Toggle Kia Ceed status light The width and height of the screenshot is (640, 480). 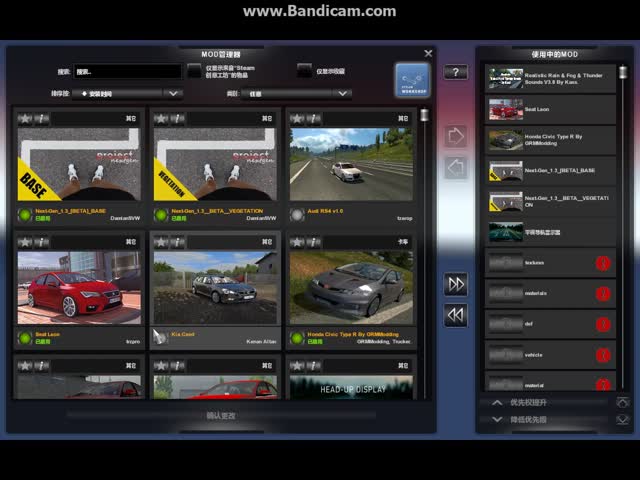pyautogui.click(x=161, y=338)
